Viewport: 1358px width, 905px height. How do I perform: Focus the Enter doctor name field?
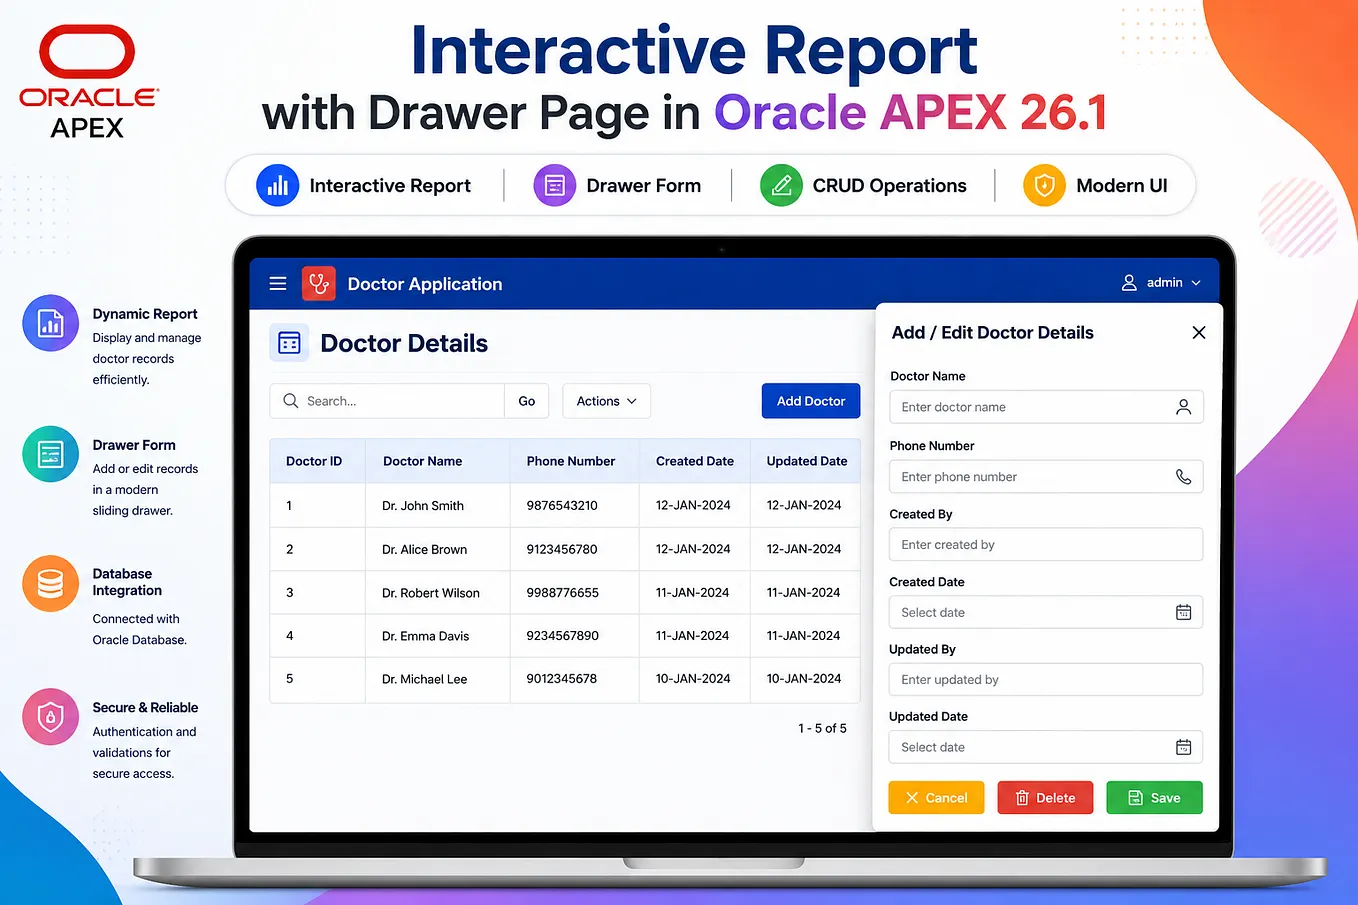pyautogui.click(x=1046, y=407)
